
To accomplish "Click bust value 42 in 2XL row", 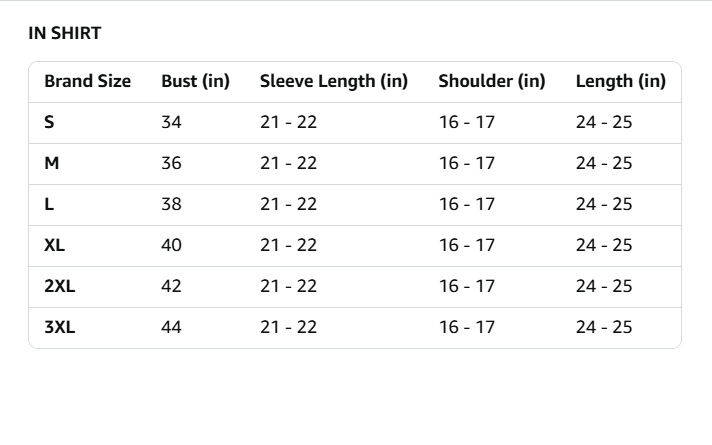I will [171, 286].
